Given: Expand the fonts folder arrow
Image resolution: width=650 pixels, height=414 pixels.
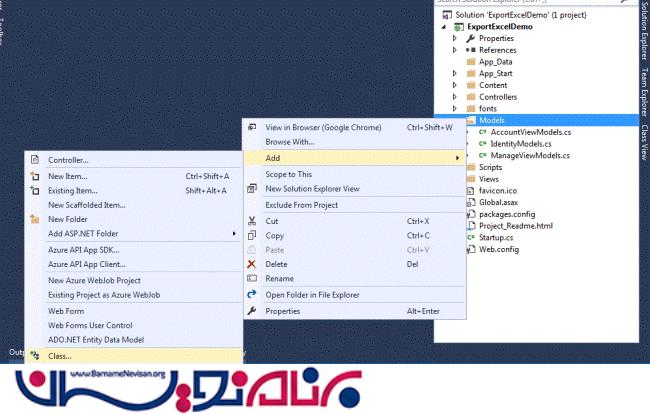Looking at the screenshot, I should pyautogui.click(x=455, y=109).
